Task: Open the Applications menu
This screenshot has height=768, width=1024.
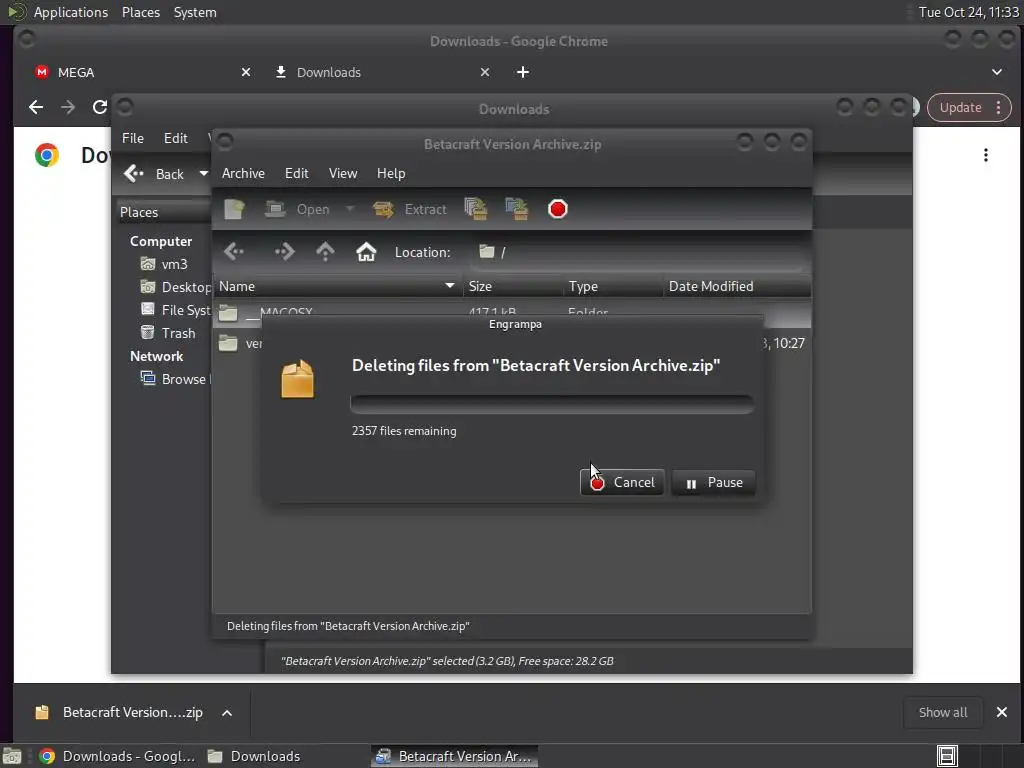Action: tap(71, 12)
